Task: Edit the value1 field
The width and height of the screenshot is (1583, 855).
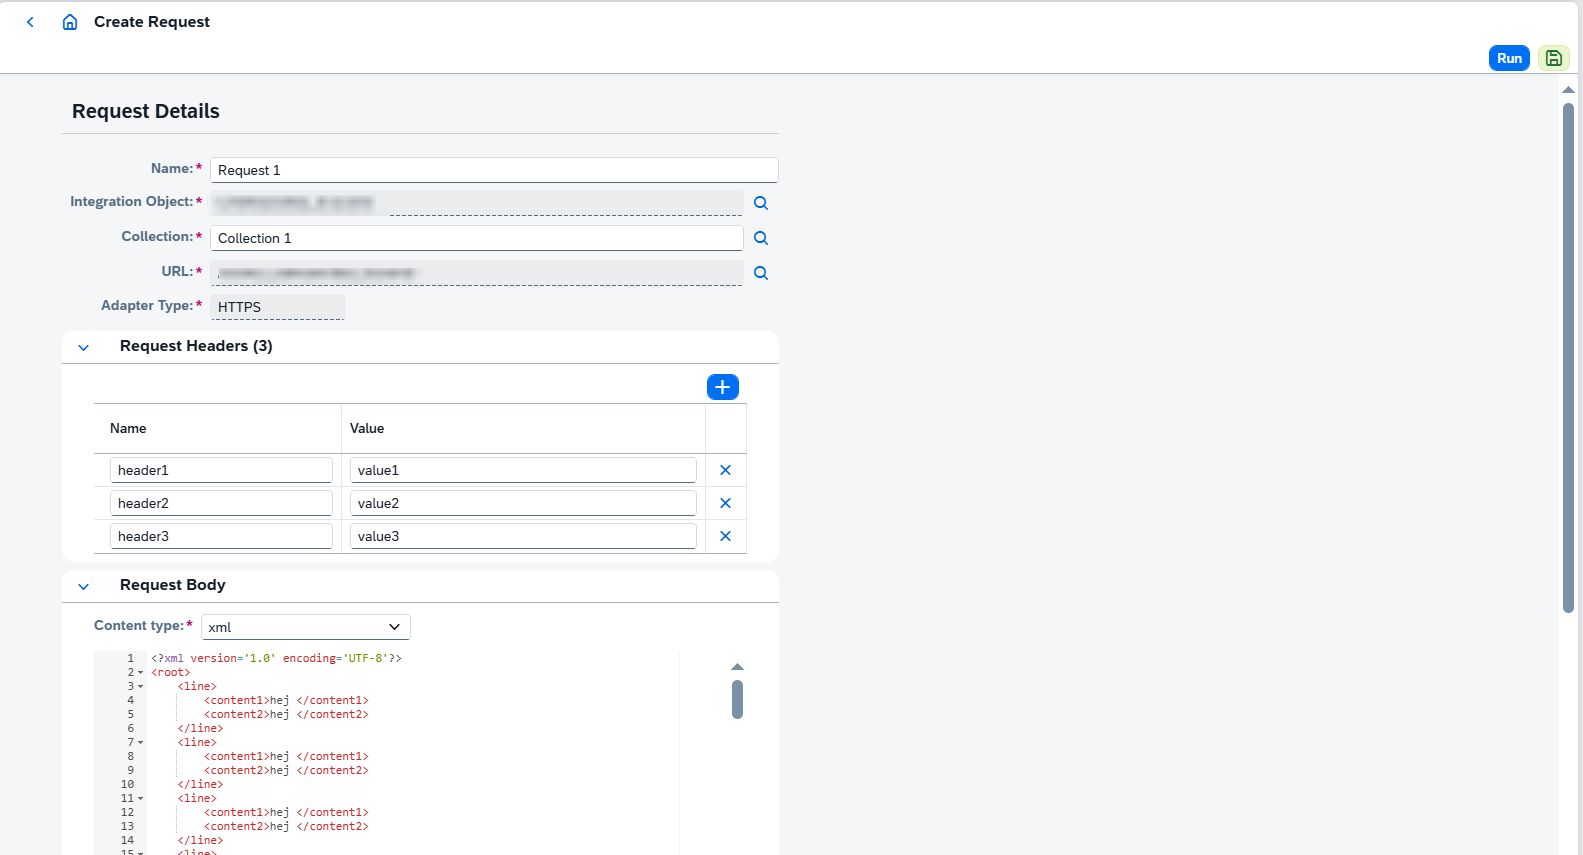Action: point(523,470)
